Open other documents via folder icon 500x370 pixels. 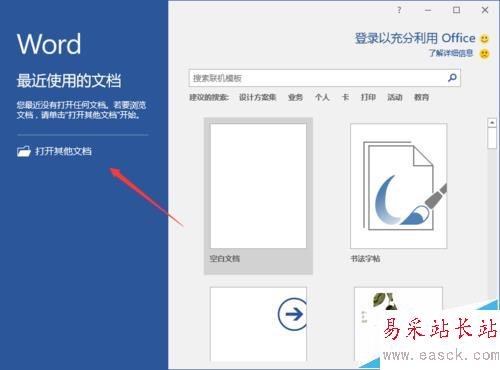(24, 152)
